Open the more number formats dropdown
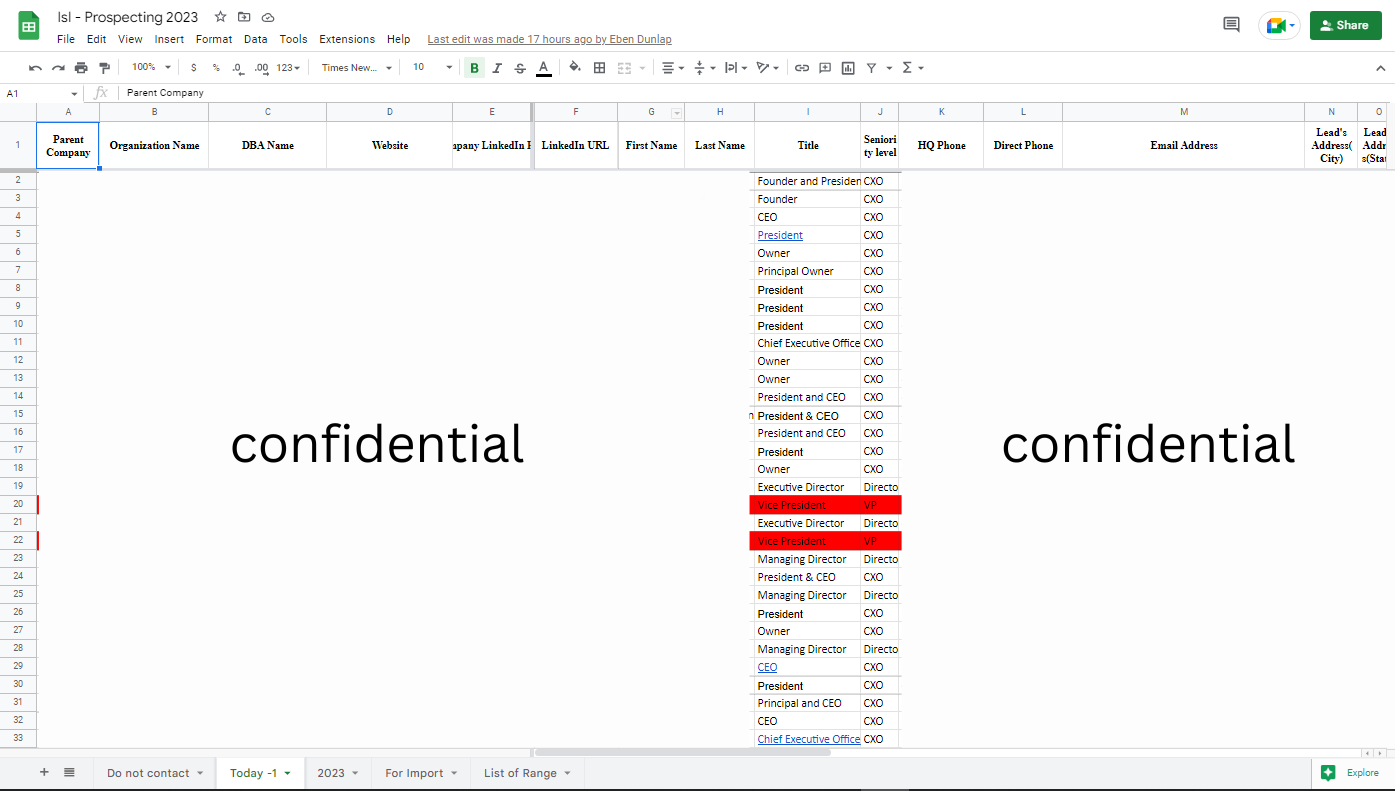The height and width of the screenshot is (791, 1395). click(x=288, y=68)
